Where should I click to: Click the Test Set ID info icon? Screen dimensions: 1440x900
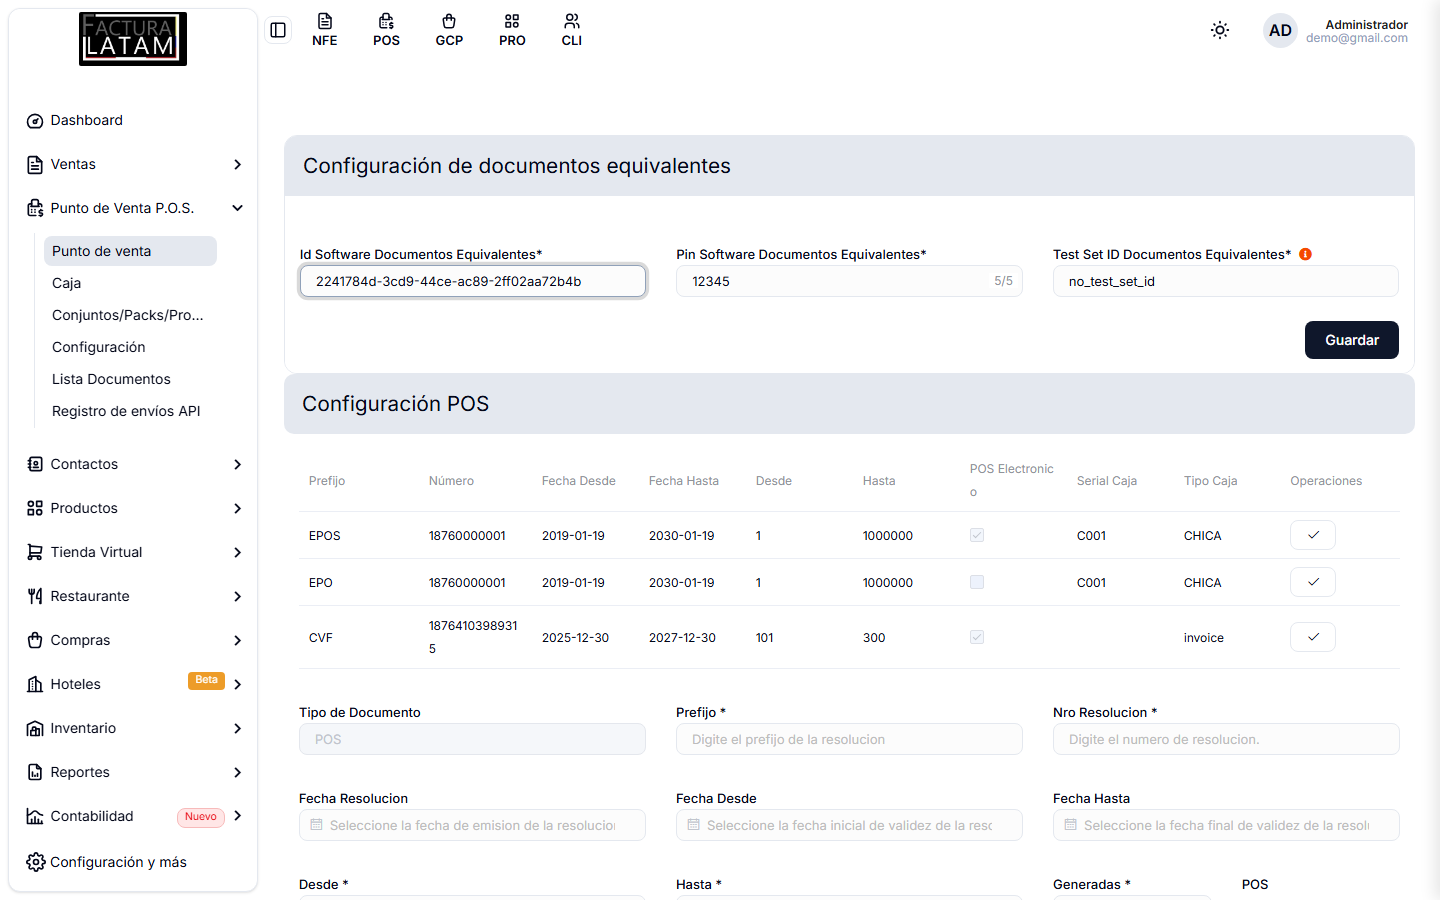point(1305,254)
